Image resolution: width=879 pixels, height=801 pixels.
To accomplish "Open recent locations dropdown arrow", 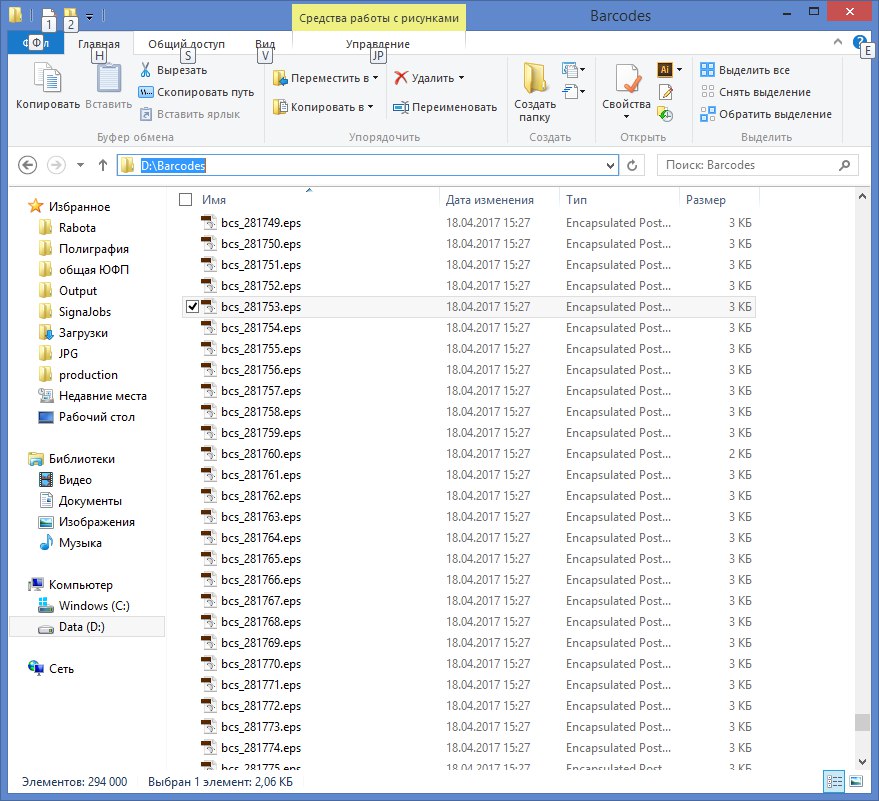I will (x=80, y=165).
